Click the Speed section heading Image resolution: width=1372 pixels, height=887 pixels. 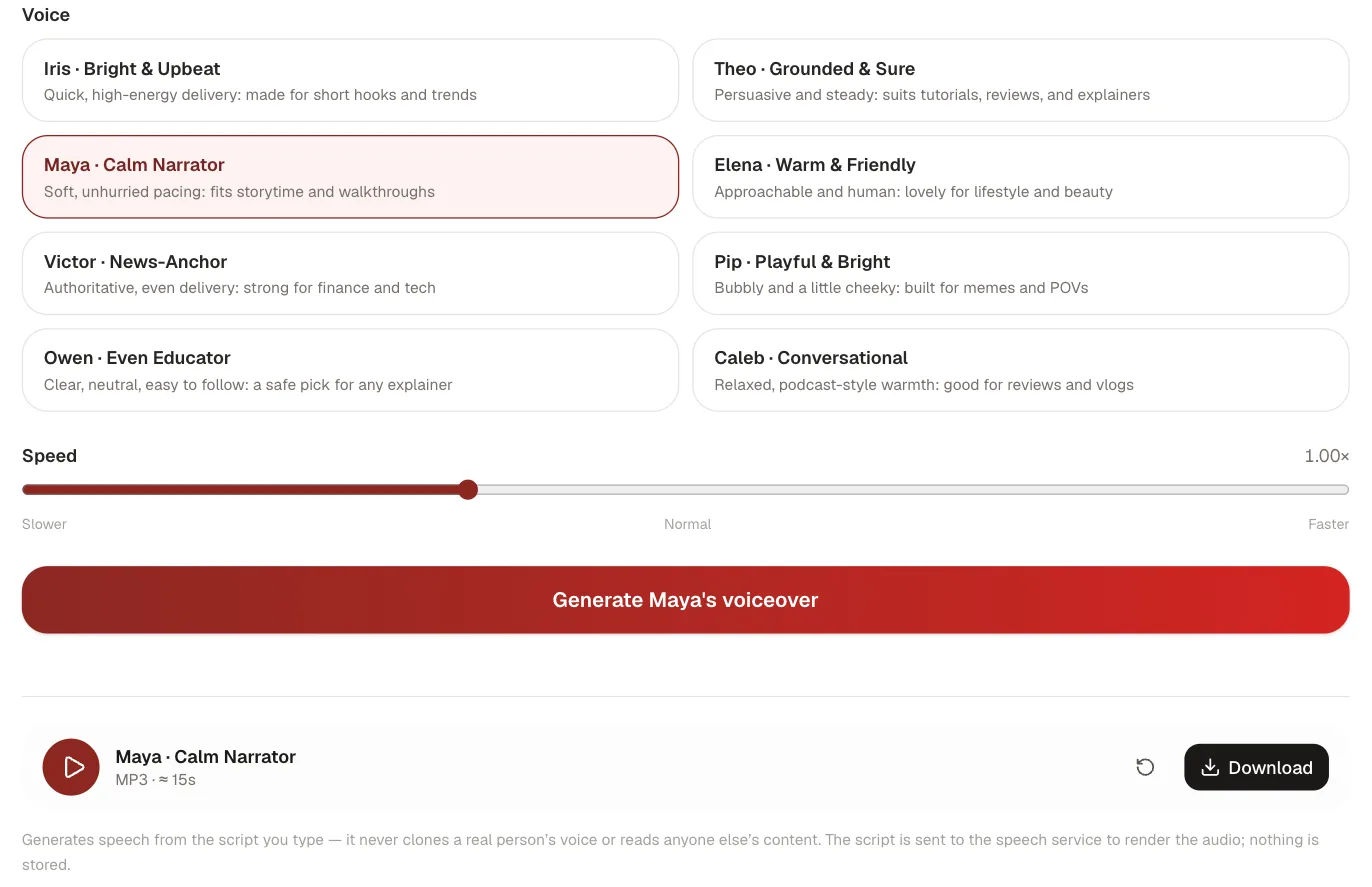[49, 456]
